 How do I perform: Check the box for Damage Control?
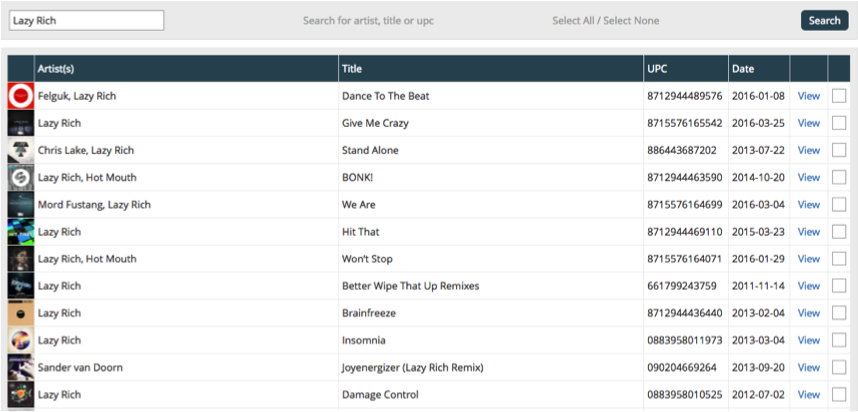(839, 394)
